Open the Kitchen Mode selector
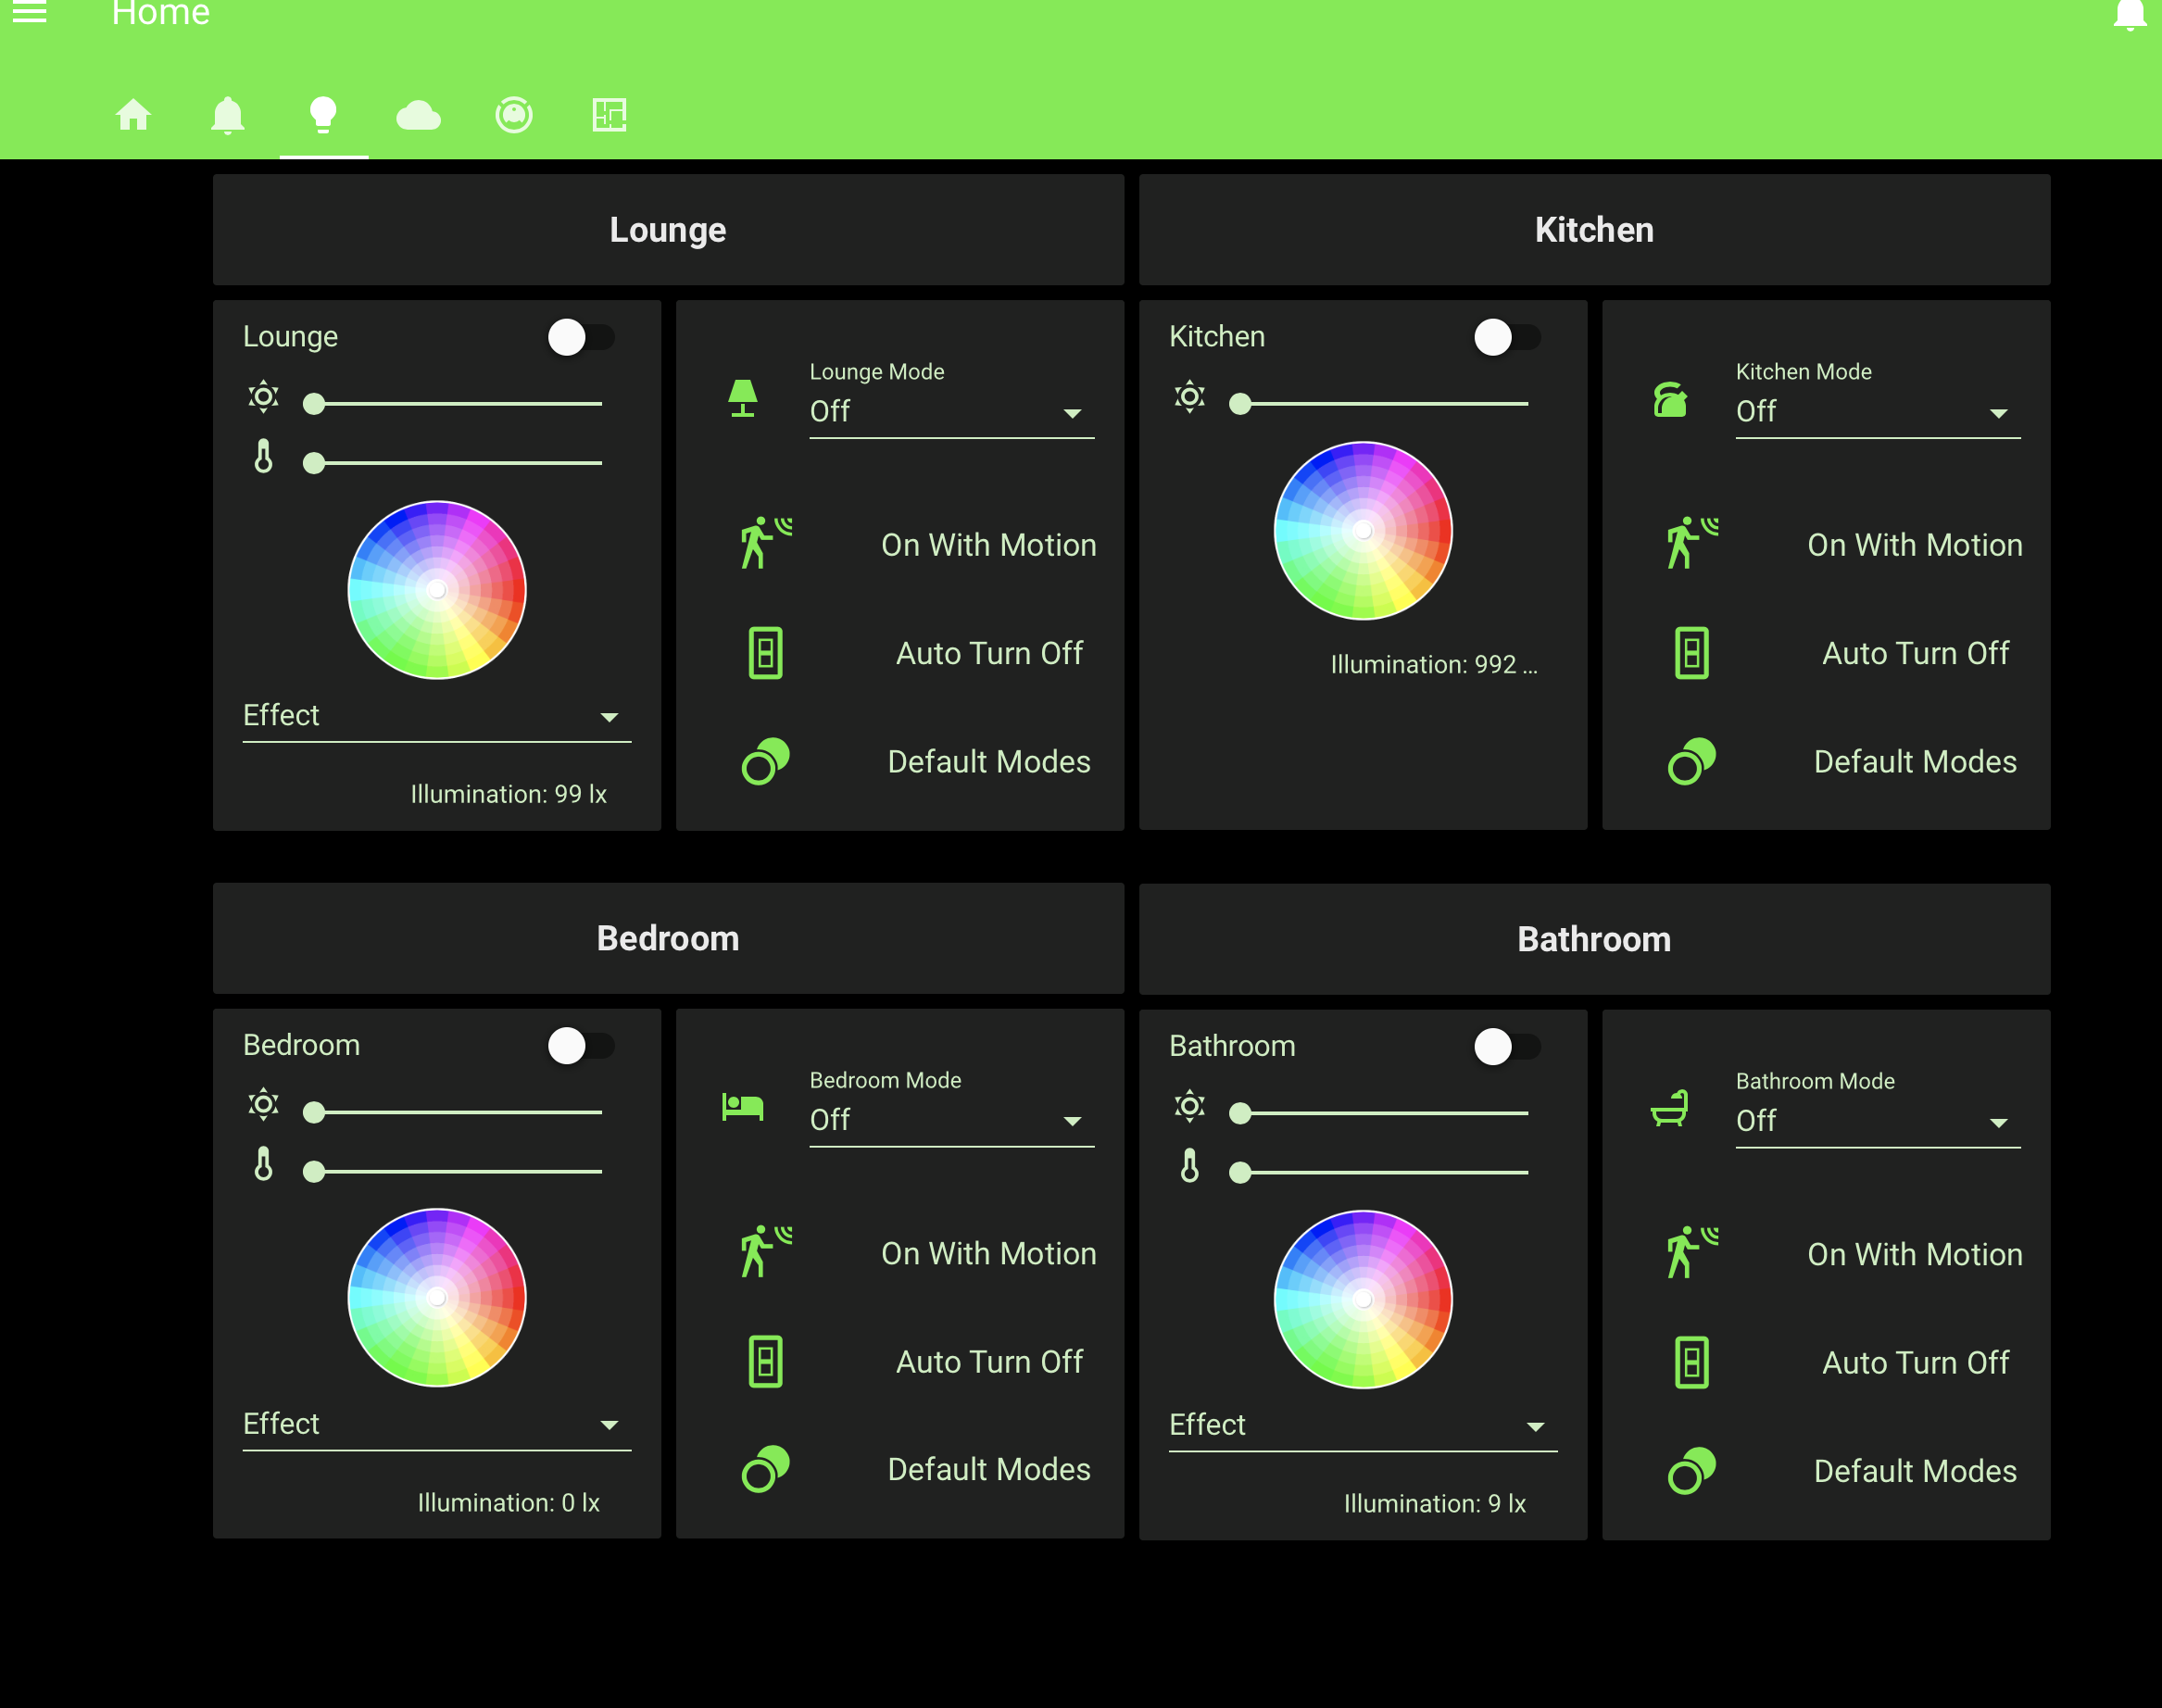The image size is (2162, 1708). (x=1876, y=412)
